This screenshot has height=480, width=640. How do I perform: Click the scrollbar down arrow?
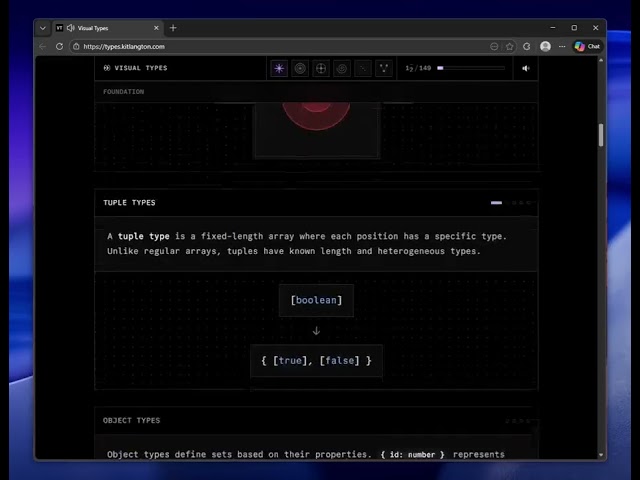tap(601, 455)
